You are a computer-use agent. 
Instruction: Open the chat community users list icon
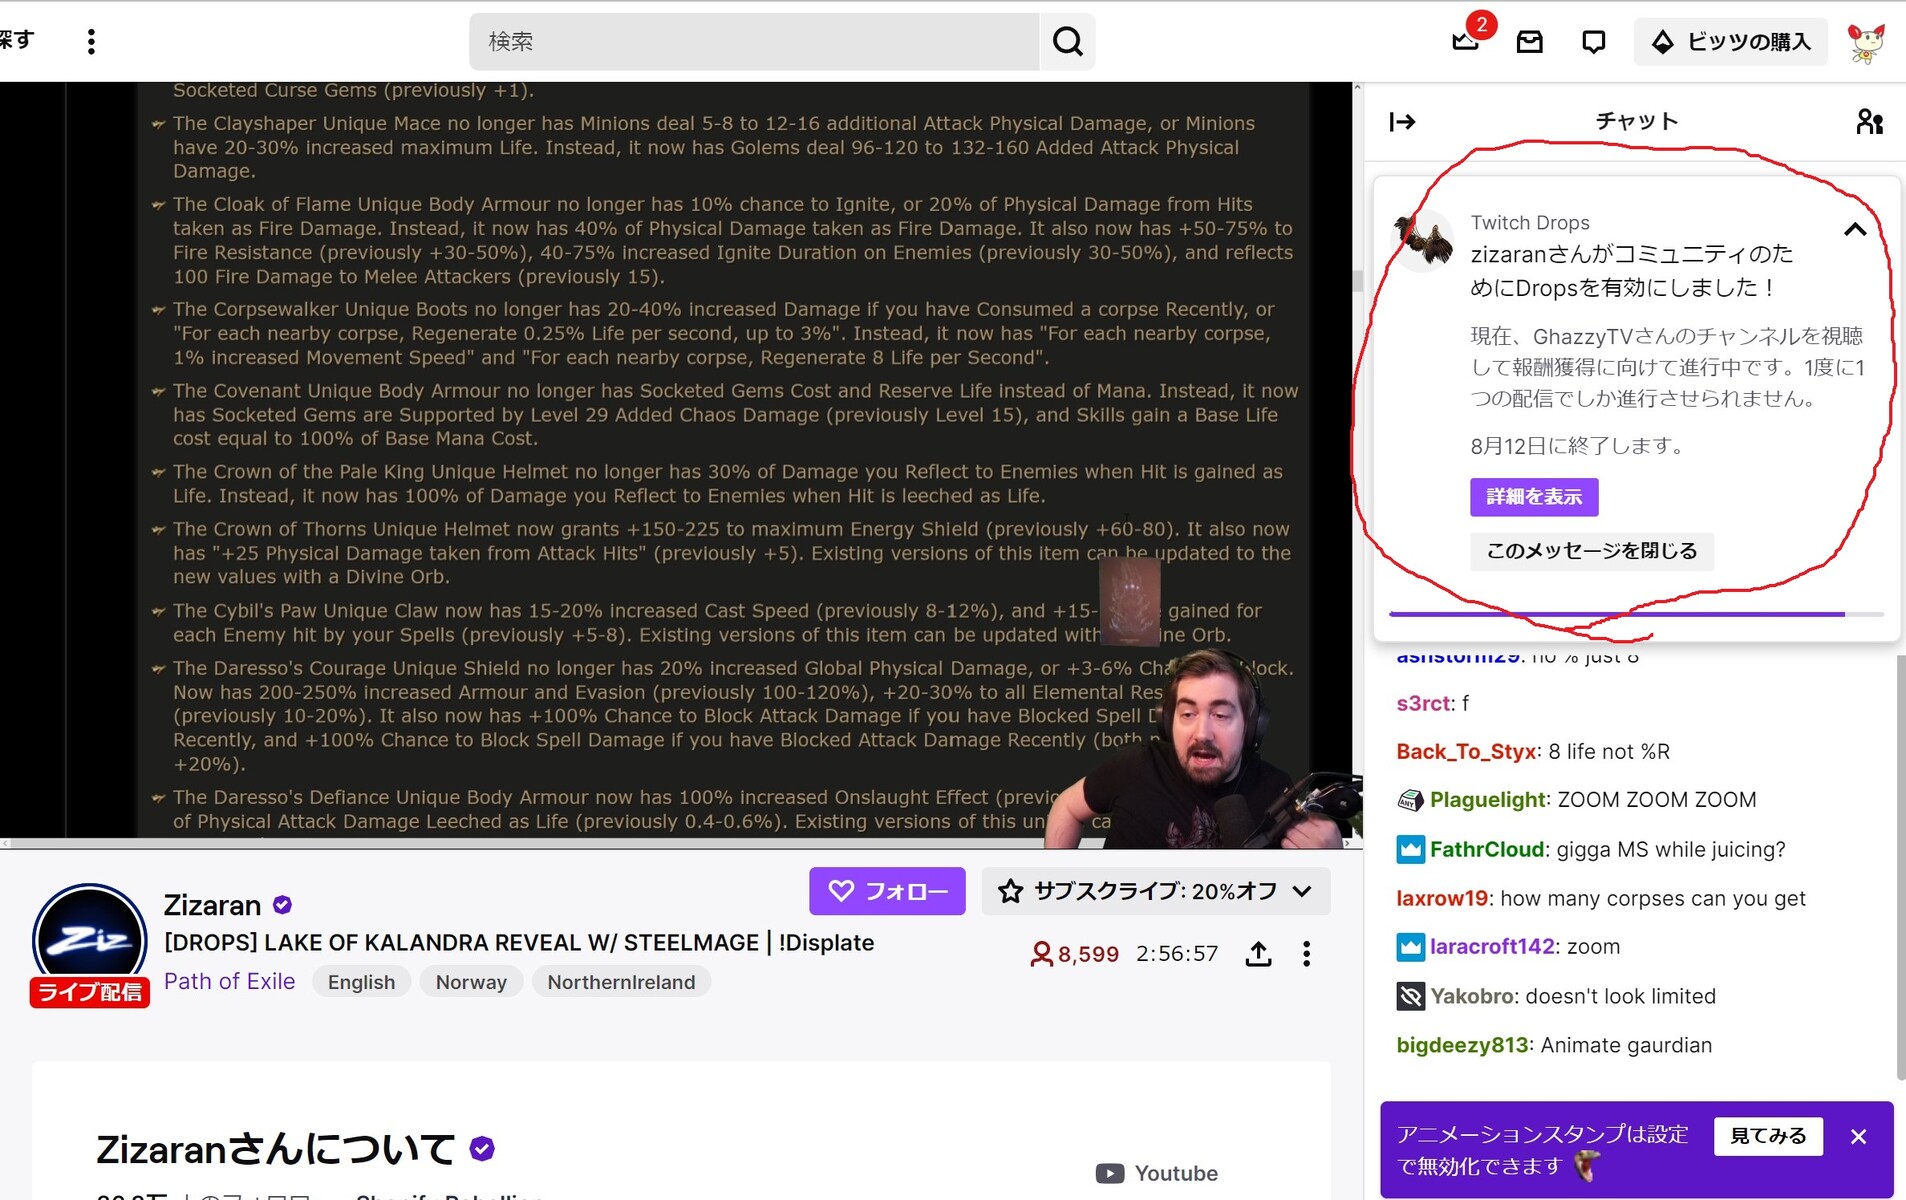[1869, 122]
